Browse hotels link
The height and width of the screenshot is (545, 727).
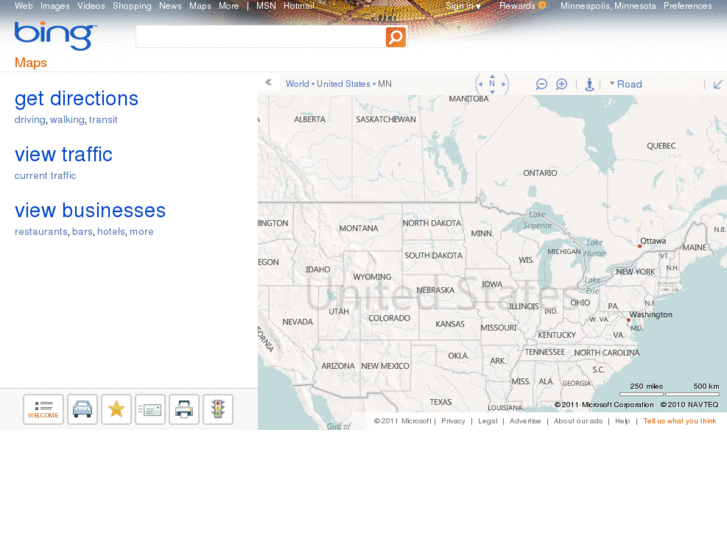pyautogui.click(x=111, y=231)
